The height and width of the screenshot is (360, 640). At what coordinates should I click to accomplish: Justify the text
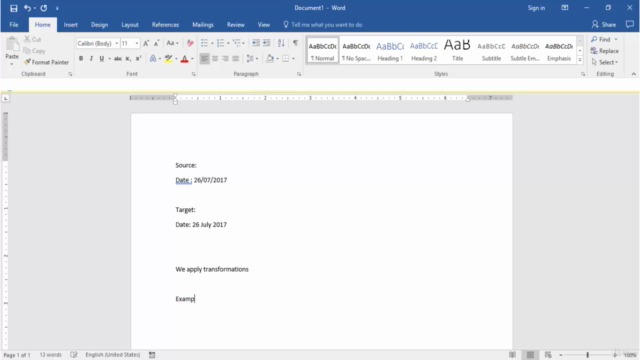click(236, 59)
